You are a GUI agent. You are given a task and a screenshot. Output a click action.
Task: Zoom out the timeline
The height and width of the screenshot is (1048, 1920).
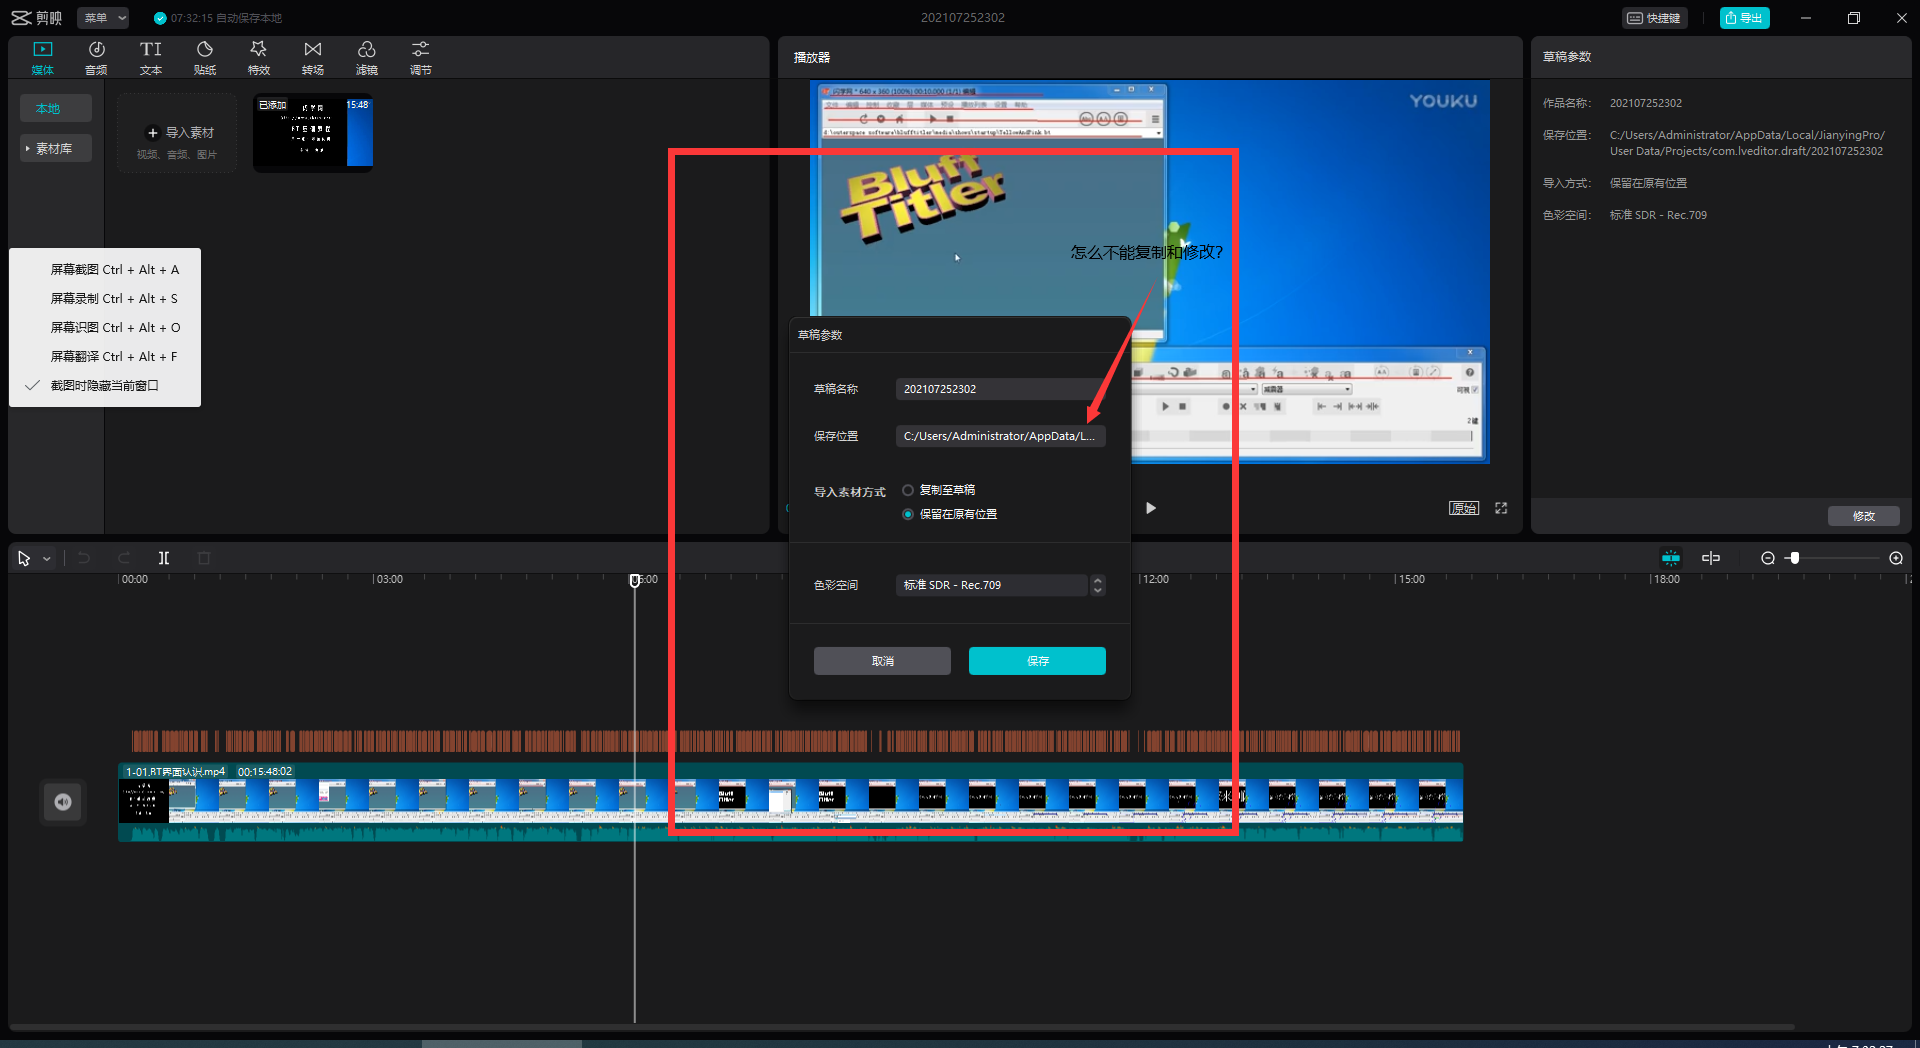(1768, 558)
